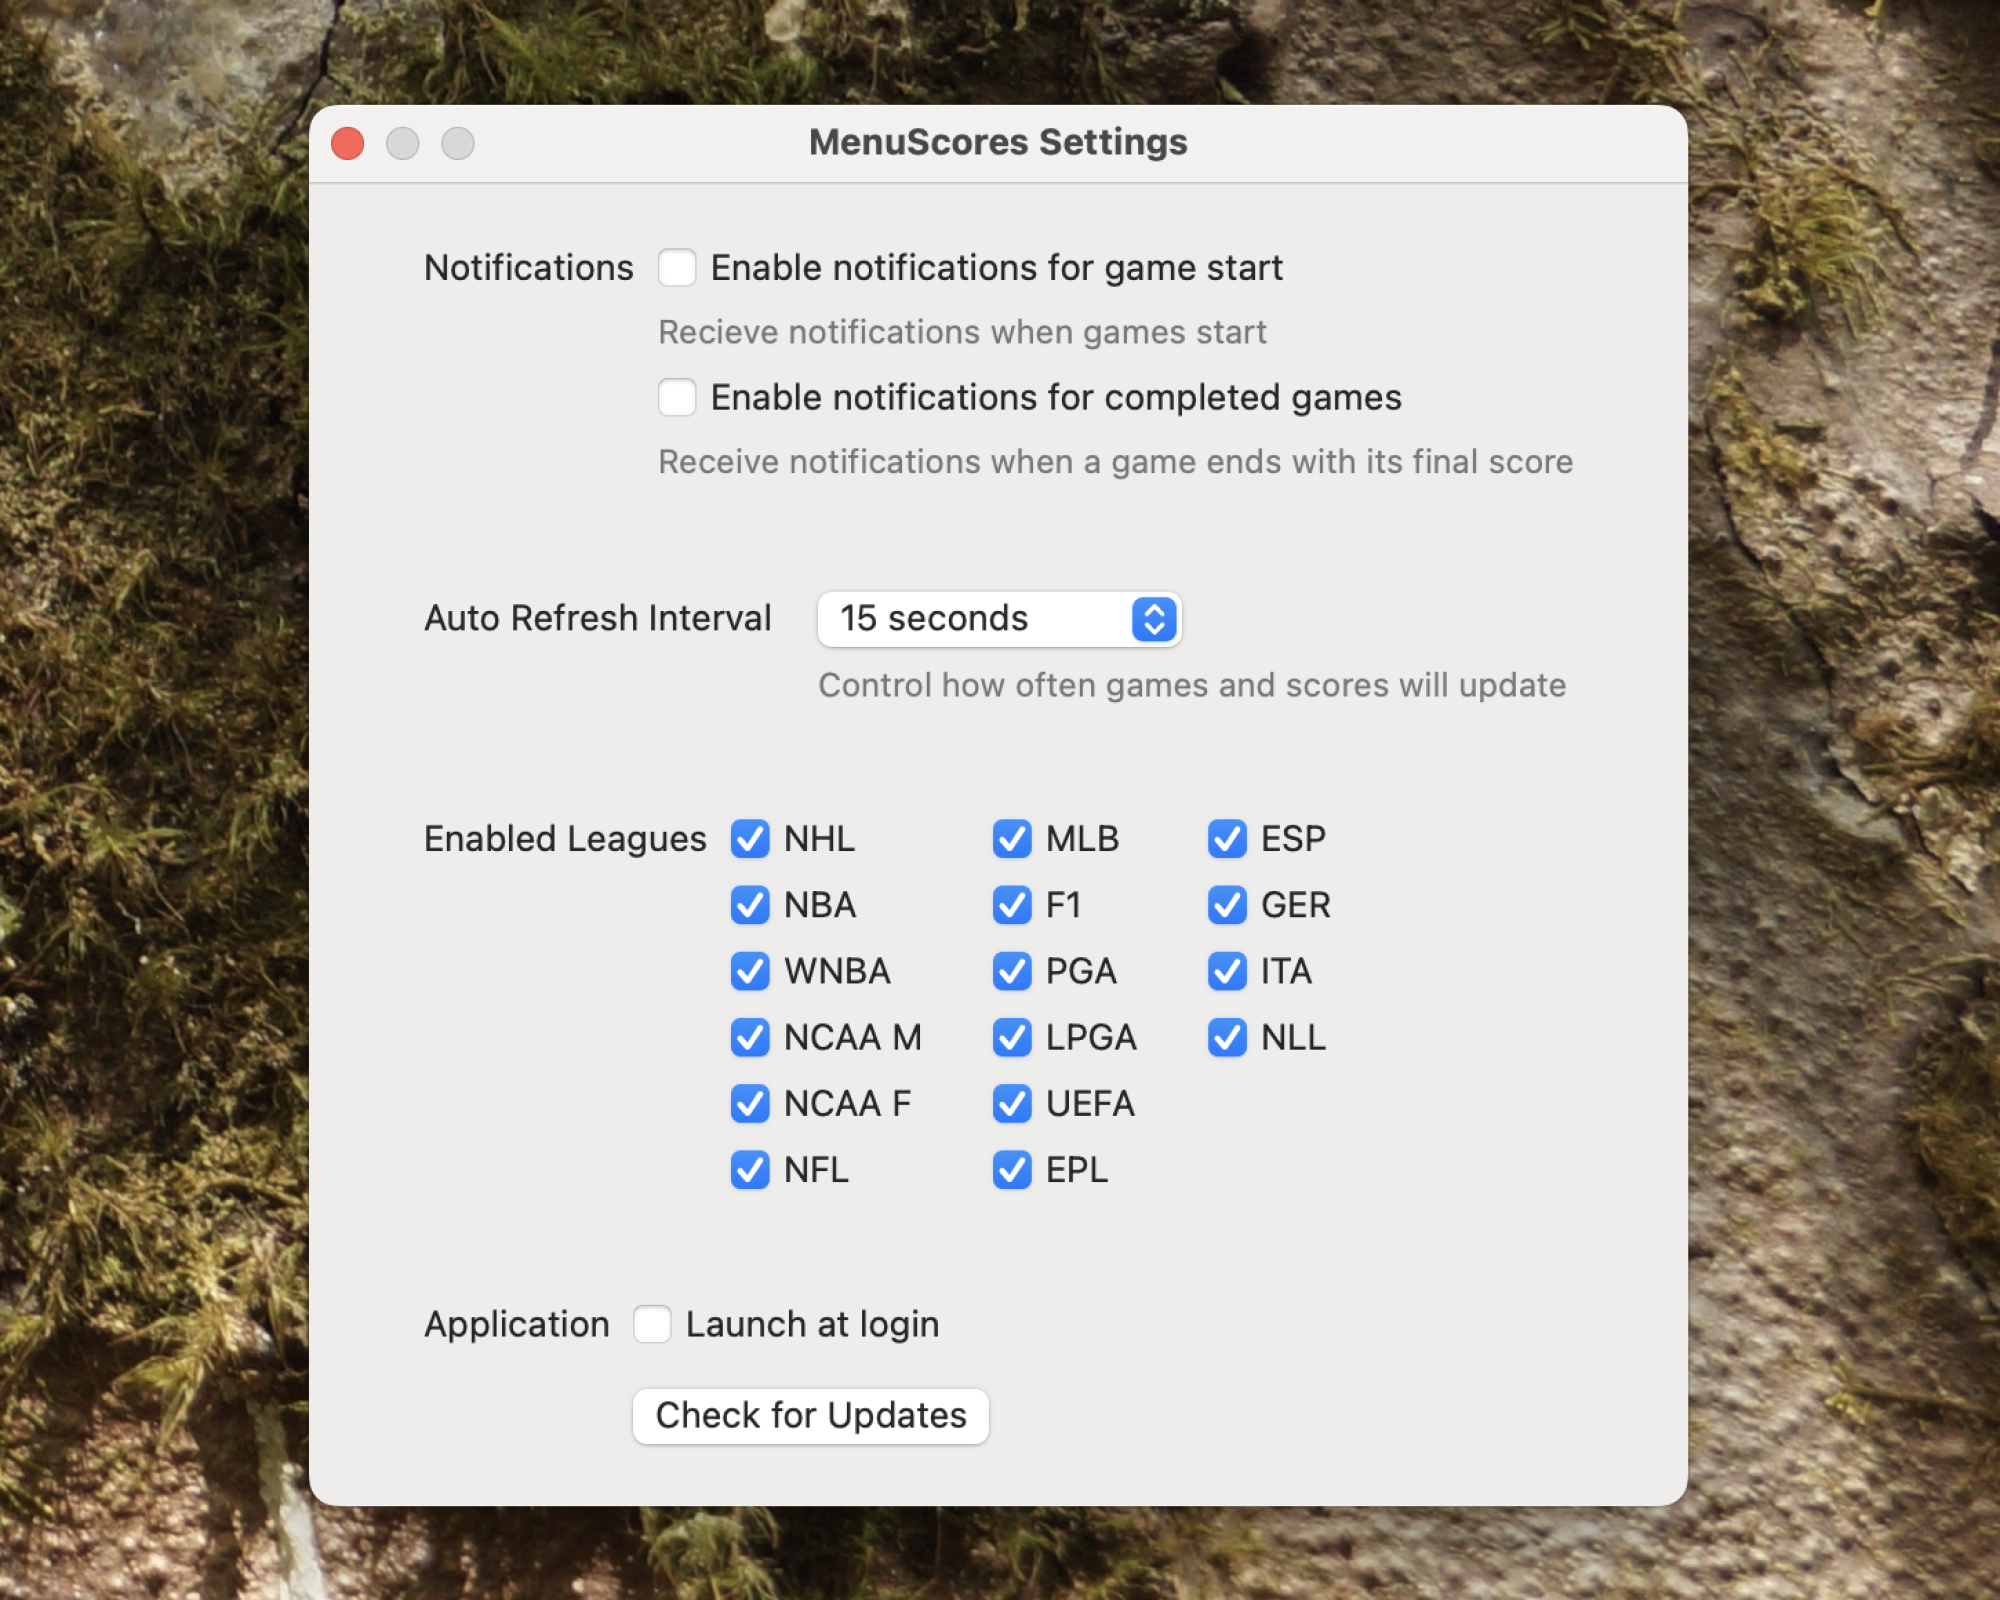Uncheck the NCAA F league
The width and height of the screenshot is (2000, 1600).
(x=749, y=1104)
